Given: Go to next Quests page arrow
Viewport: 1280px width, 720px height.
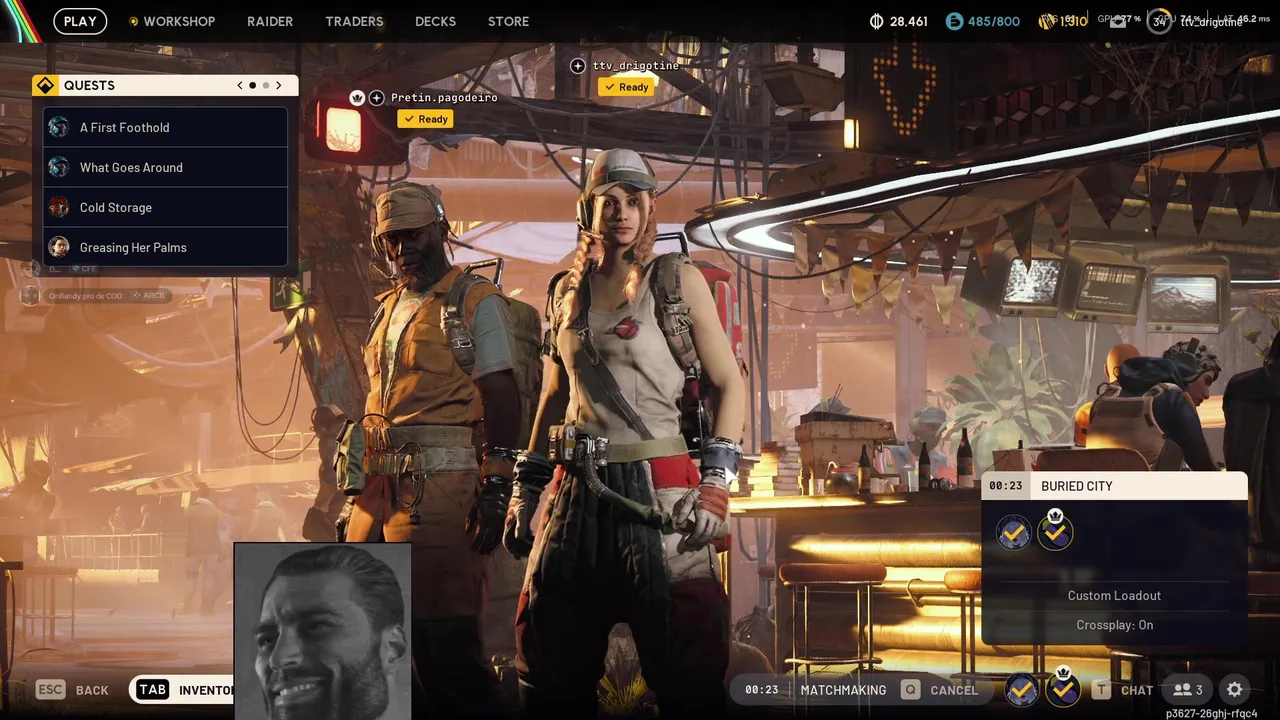Looking at the screenshot, I should click(x=279, y=85).
